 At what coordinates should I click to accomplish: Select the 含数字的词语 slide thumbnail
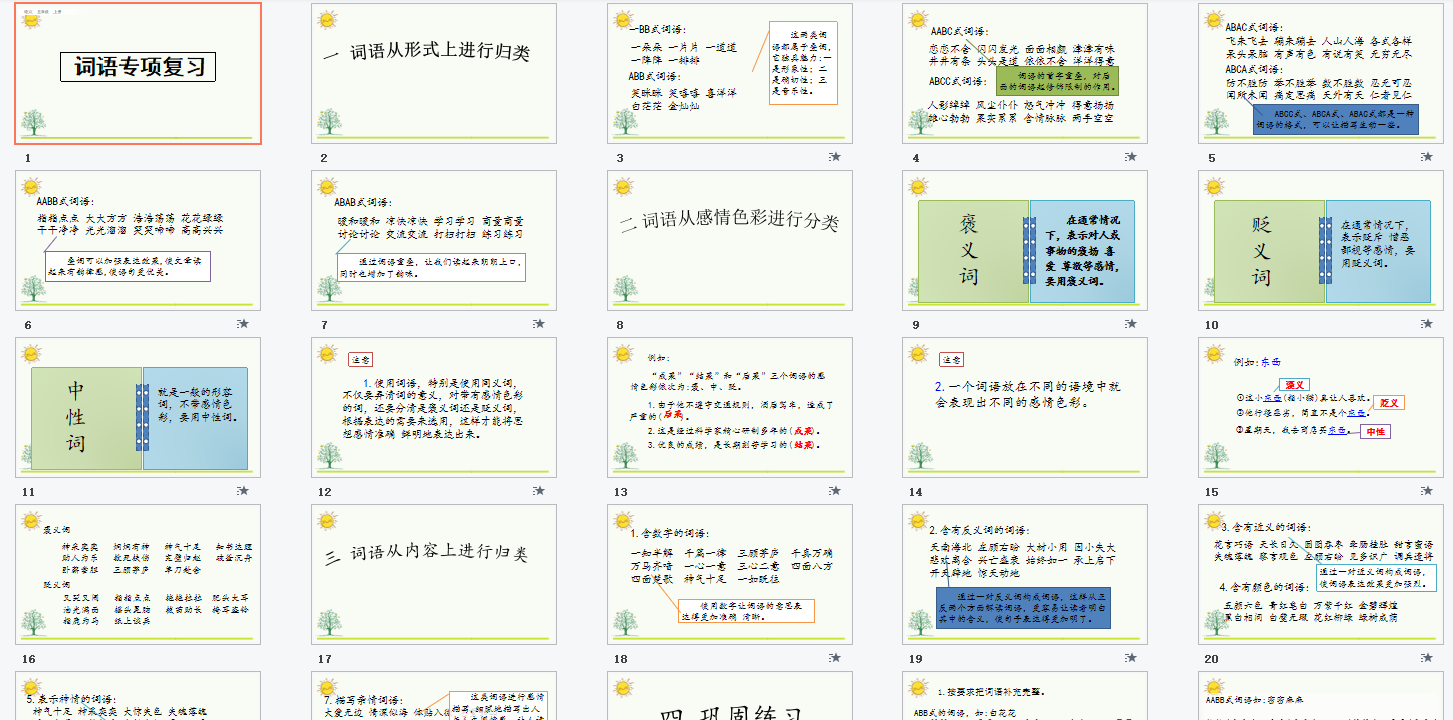tap(730, 574)
